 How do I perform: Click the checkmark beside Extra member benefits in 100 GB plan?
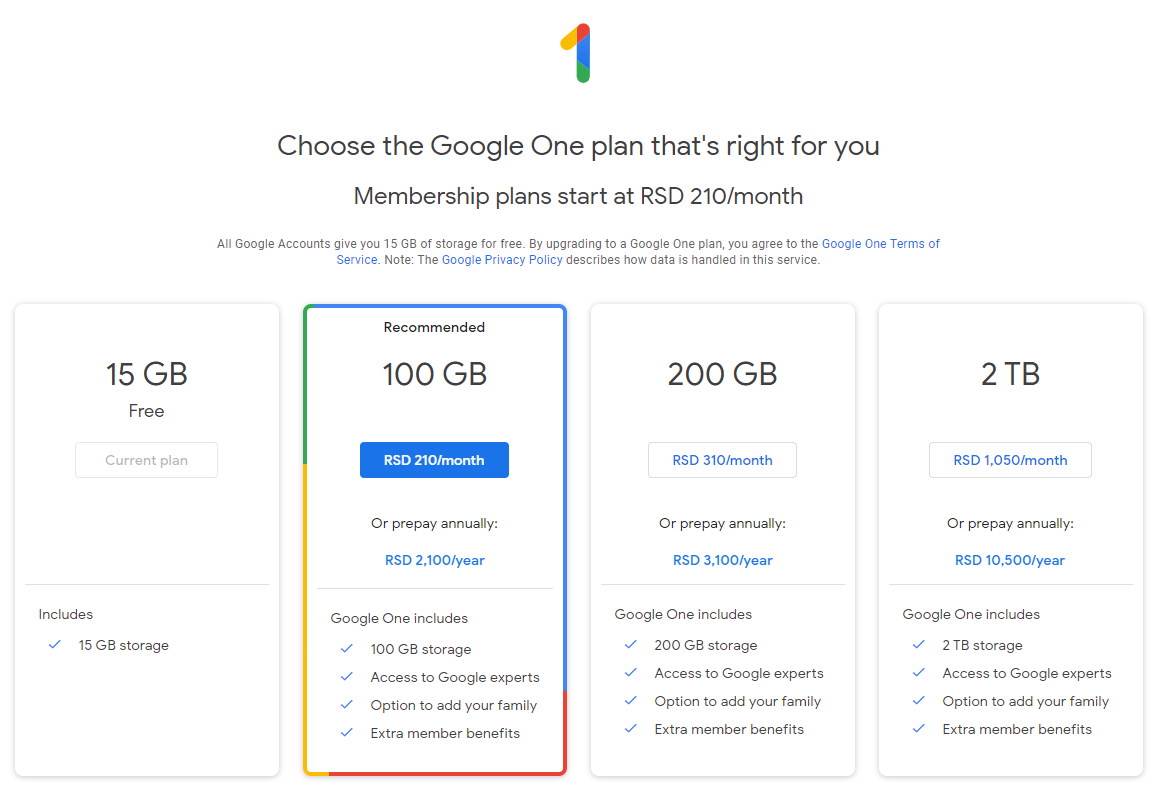click(347, 733)
